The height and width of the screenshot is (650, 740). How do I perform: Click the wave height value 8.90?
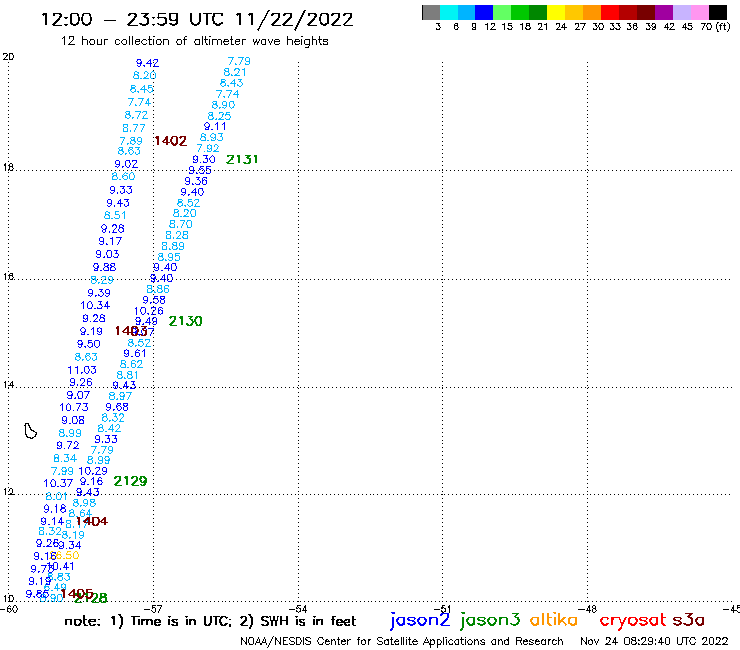click(223, 105)
